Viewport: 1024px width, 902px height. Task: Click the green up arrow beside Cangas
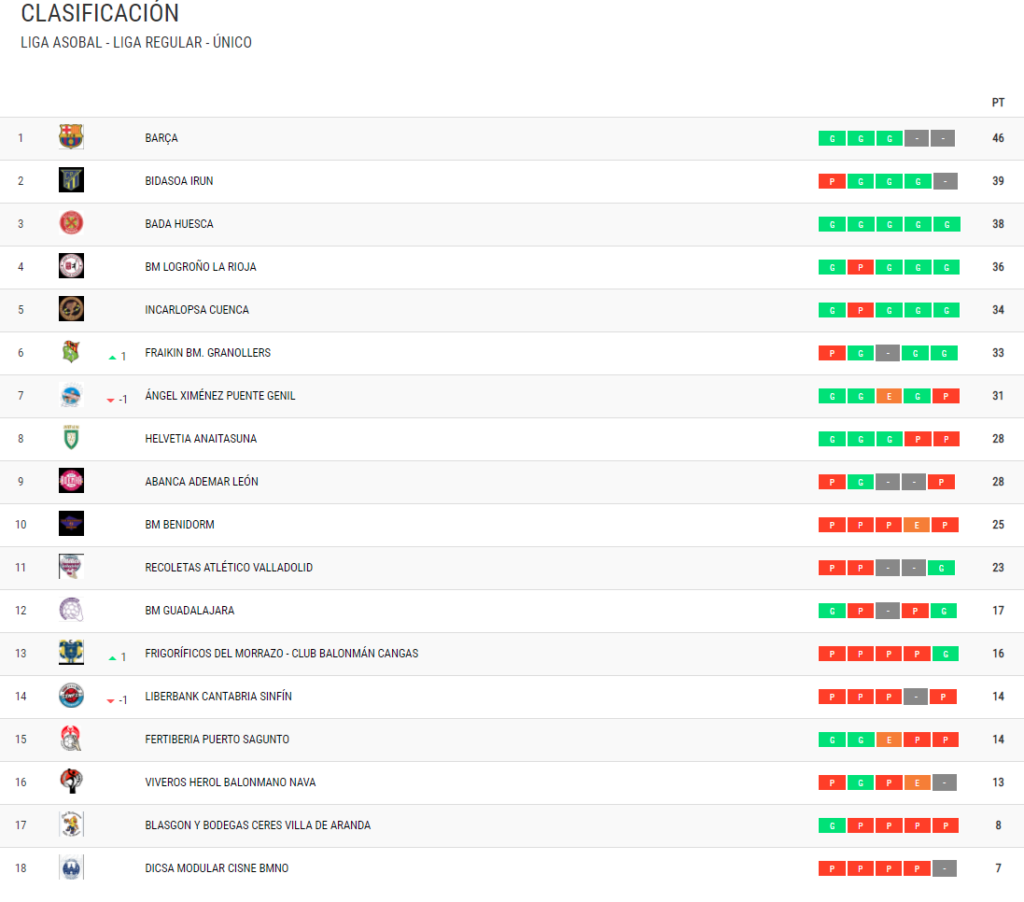point(112,658)
